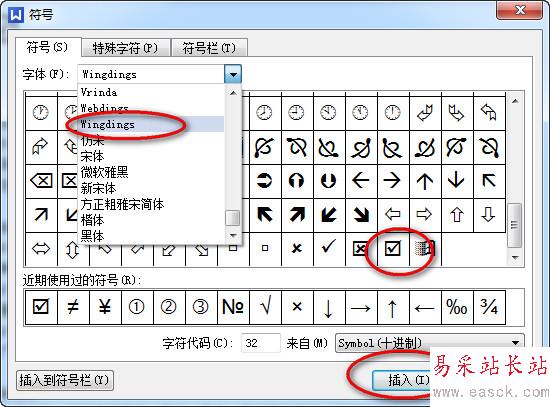Image resolution: width=550 pixels, height=407 pixels.
Task: Choose Wingdings in the font list
Action: pos(151,124)
